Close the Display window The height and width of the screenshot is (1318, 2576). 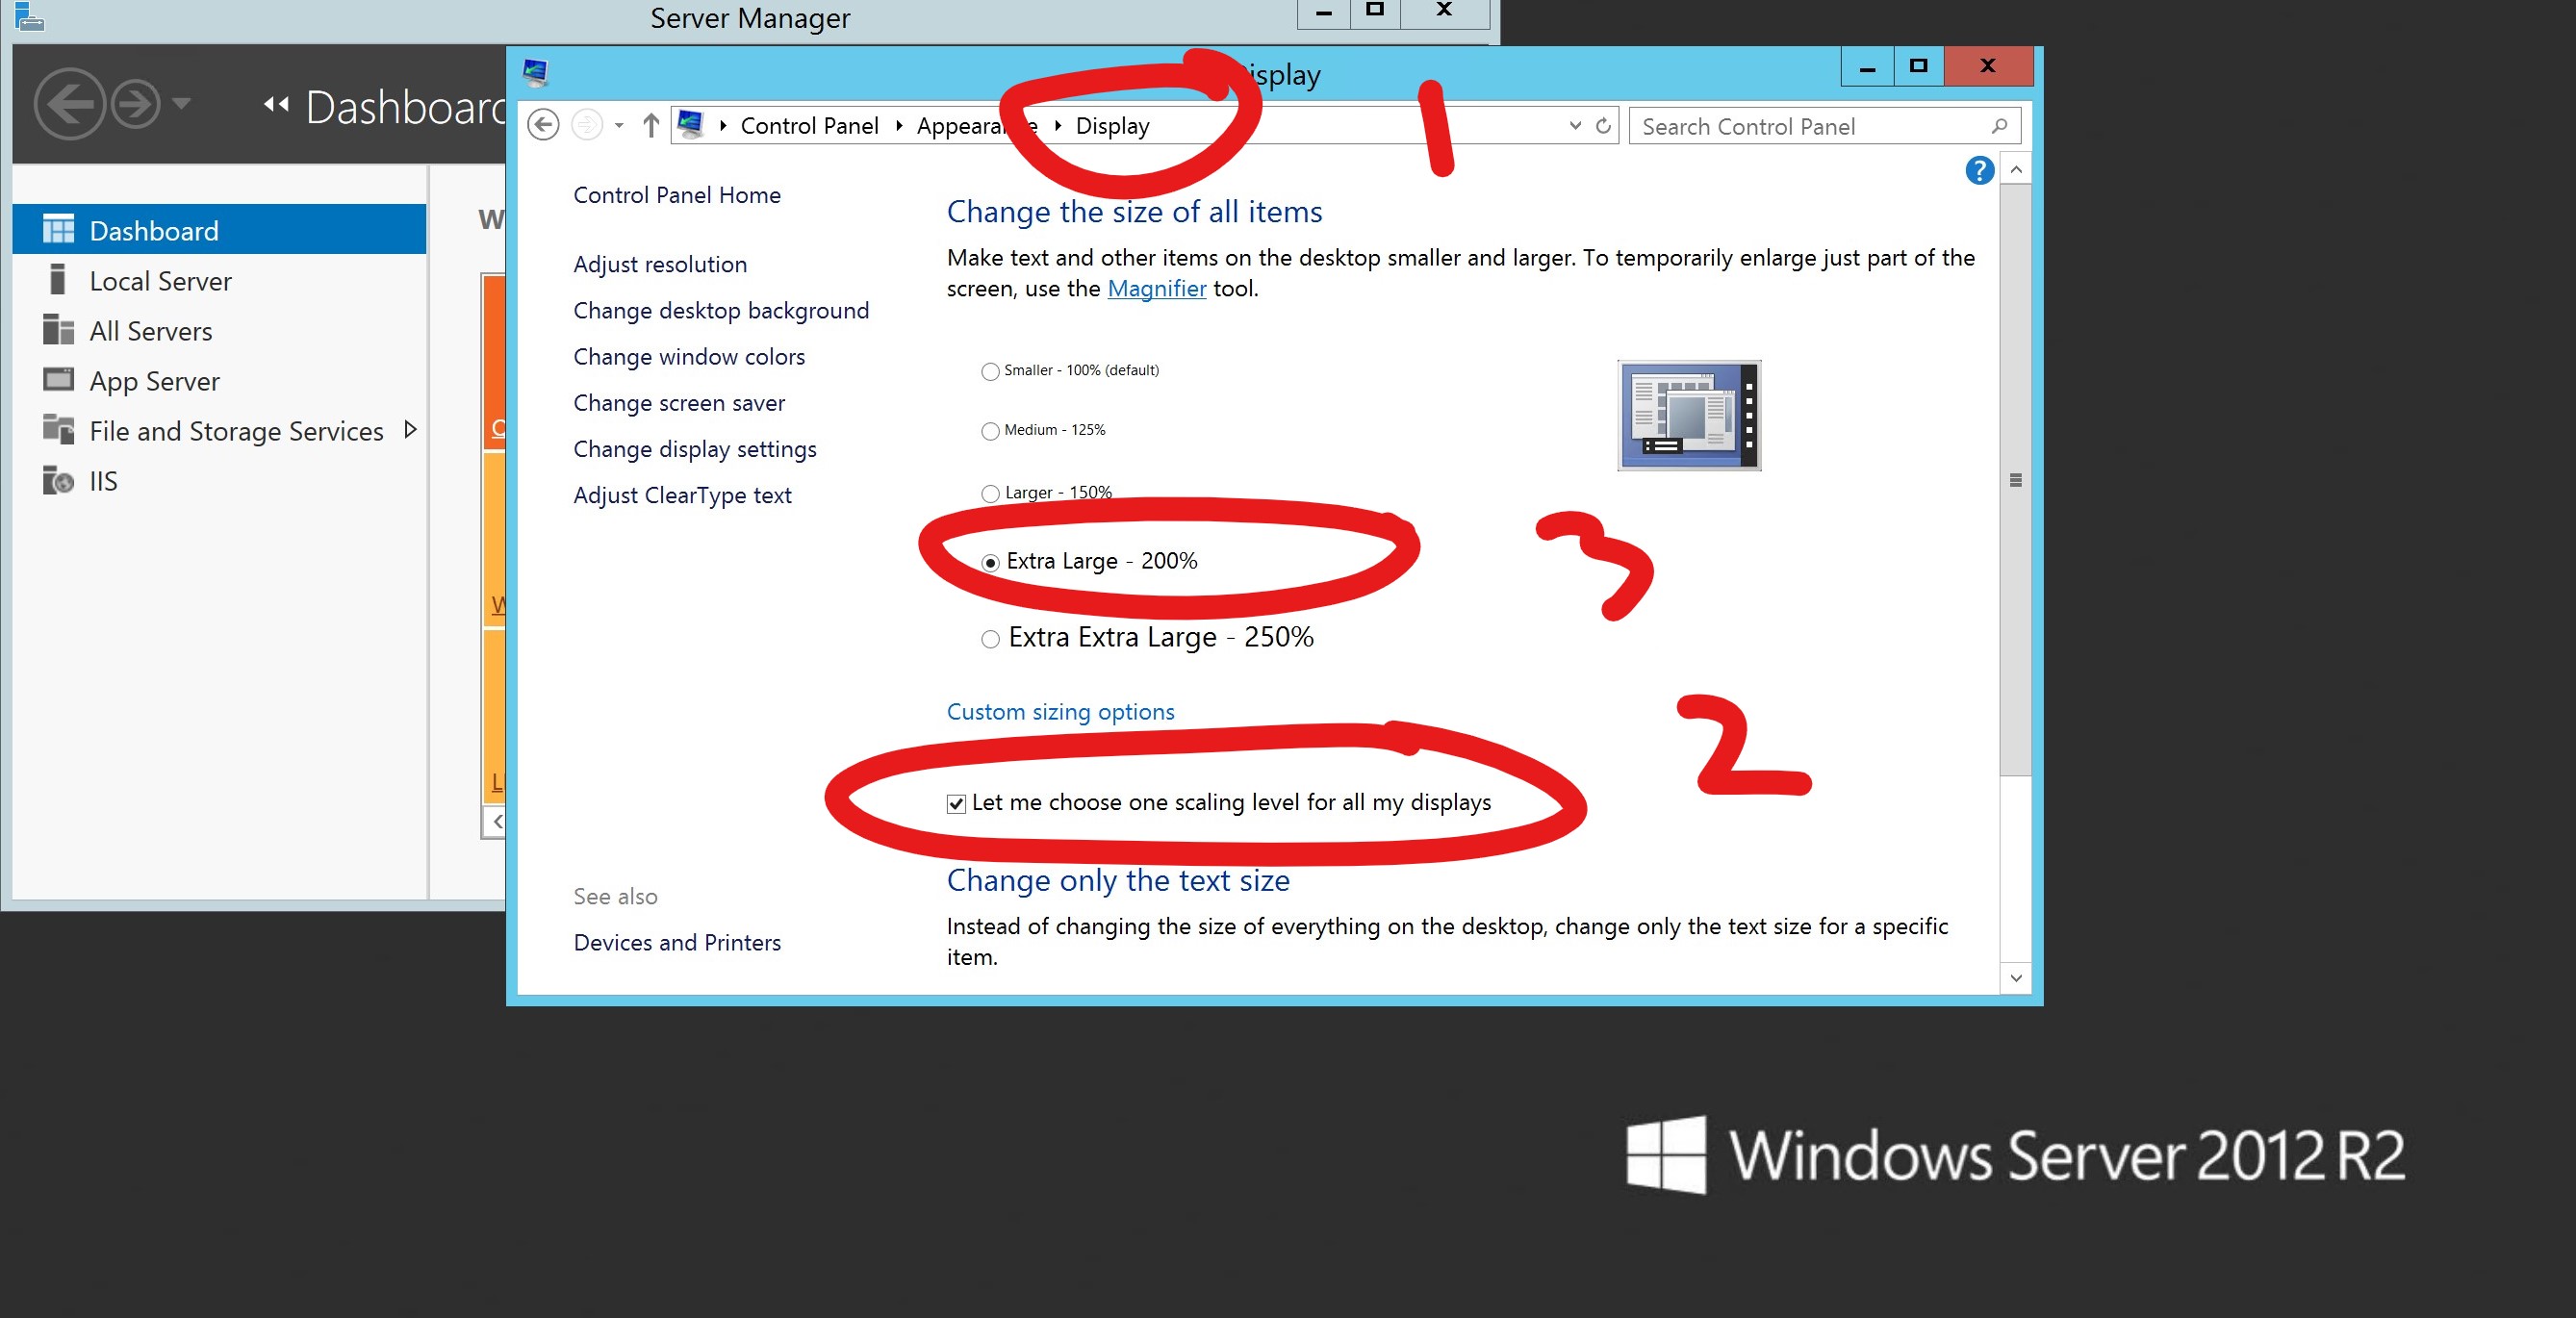click(1988, 66)
